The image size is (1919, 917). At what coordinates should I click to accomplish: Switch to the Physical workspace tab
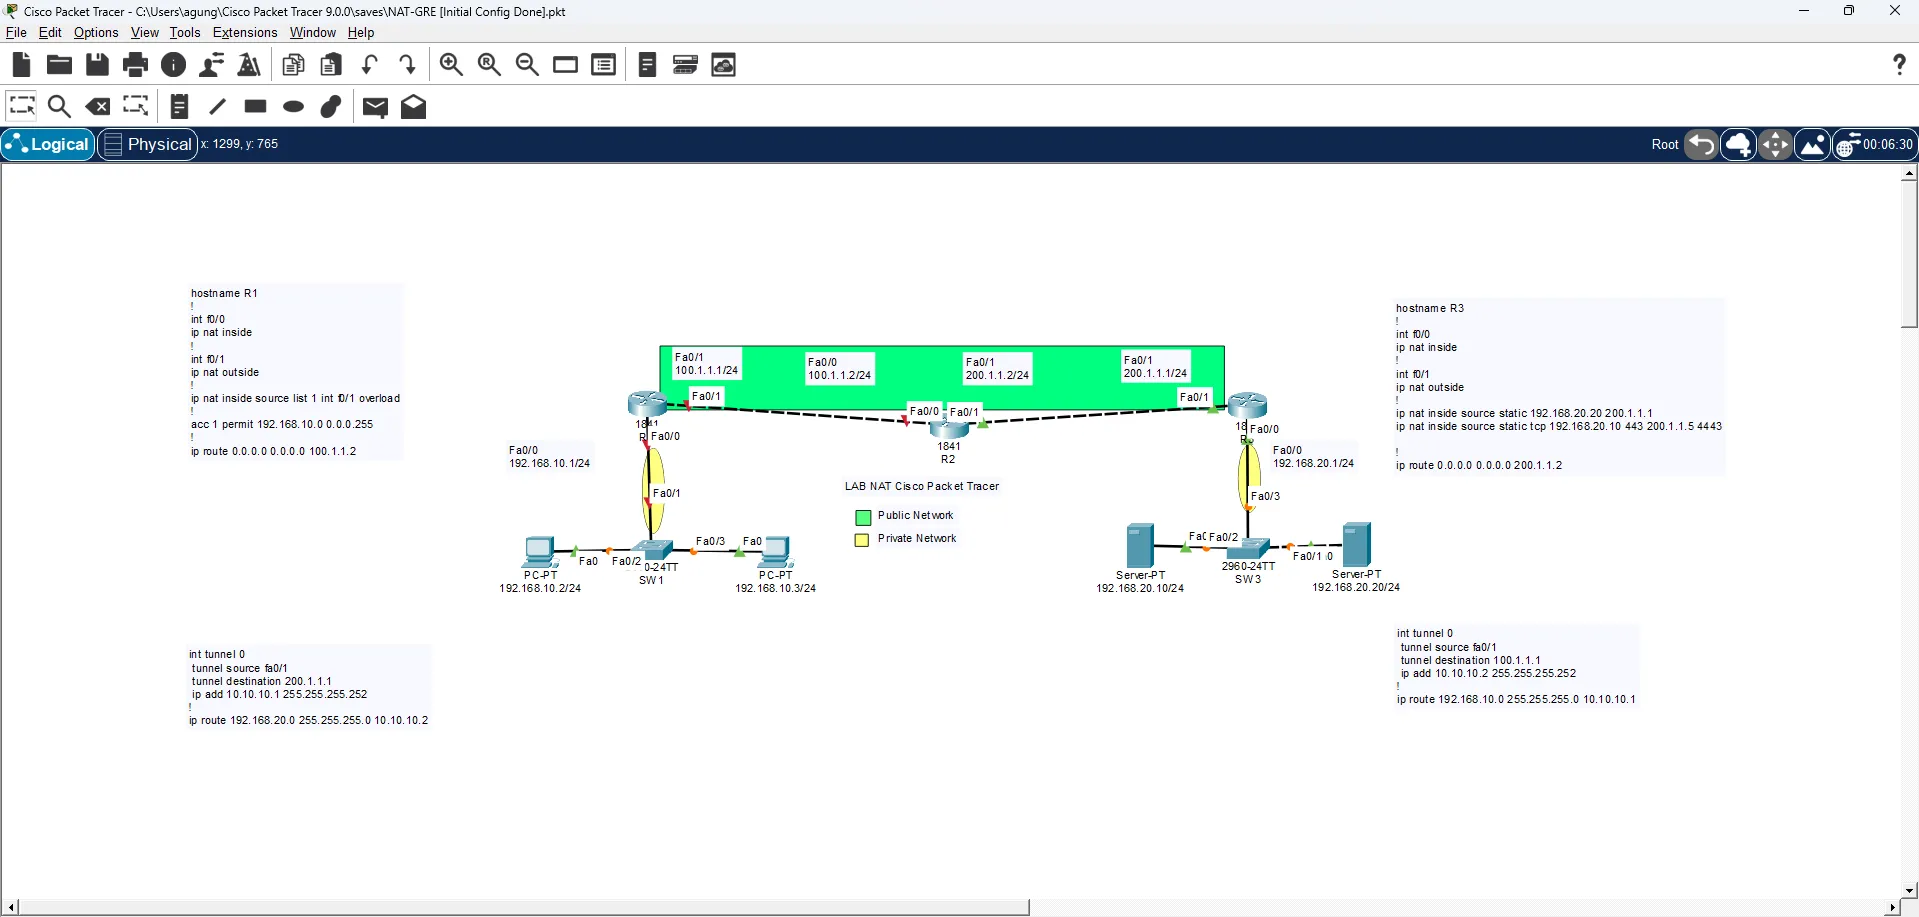point(147,144)
